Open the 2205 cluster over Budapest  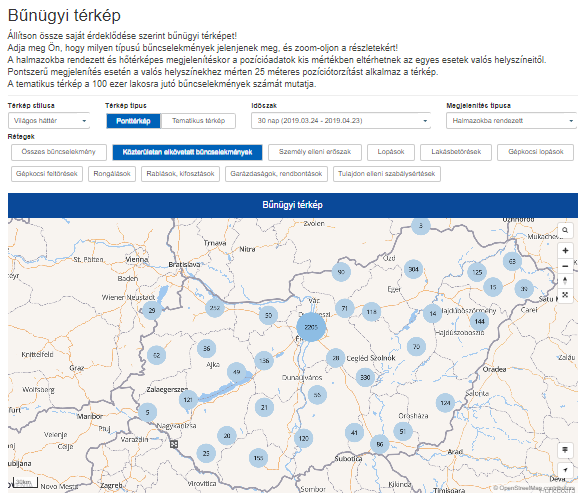pos(311,327)
